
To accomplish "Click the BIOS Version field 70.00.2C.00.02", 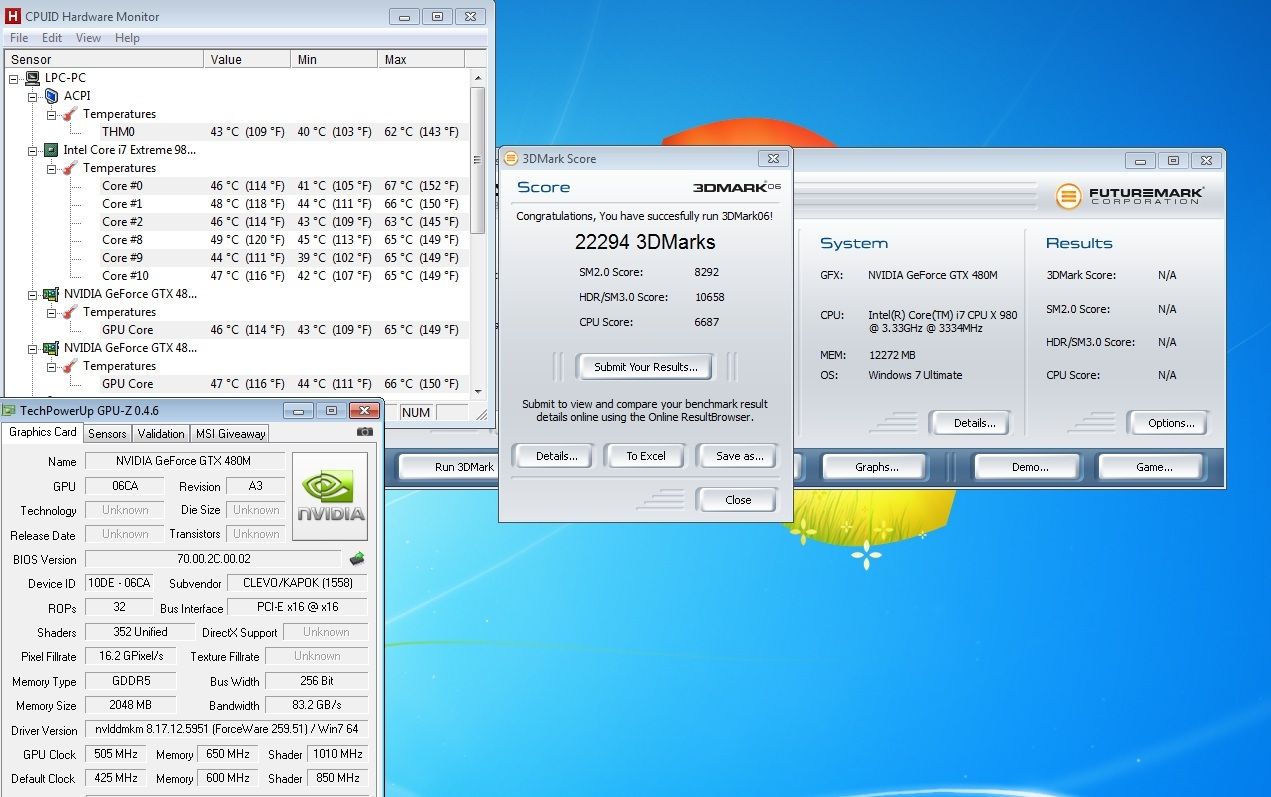I will (213, 560).
